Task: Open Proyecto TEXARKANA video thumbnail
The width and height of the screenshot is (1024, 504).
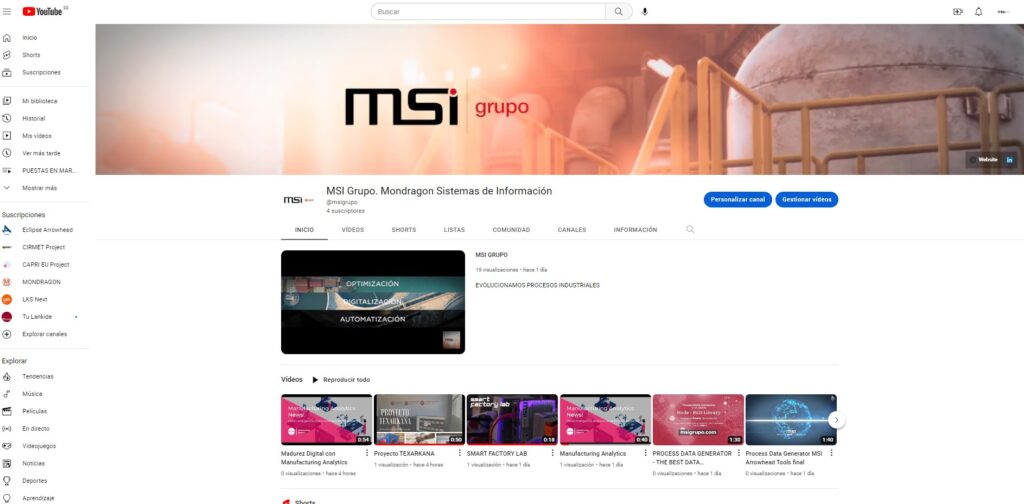Action: pos(419,420)
